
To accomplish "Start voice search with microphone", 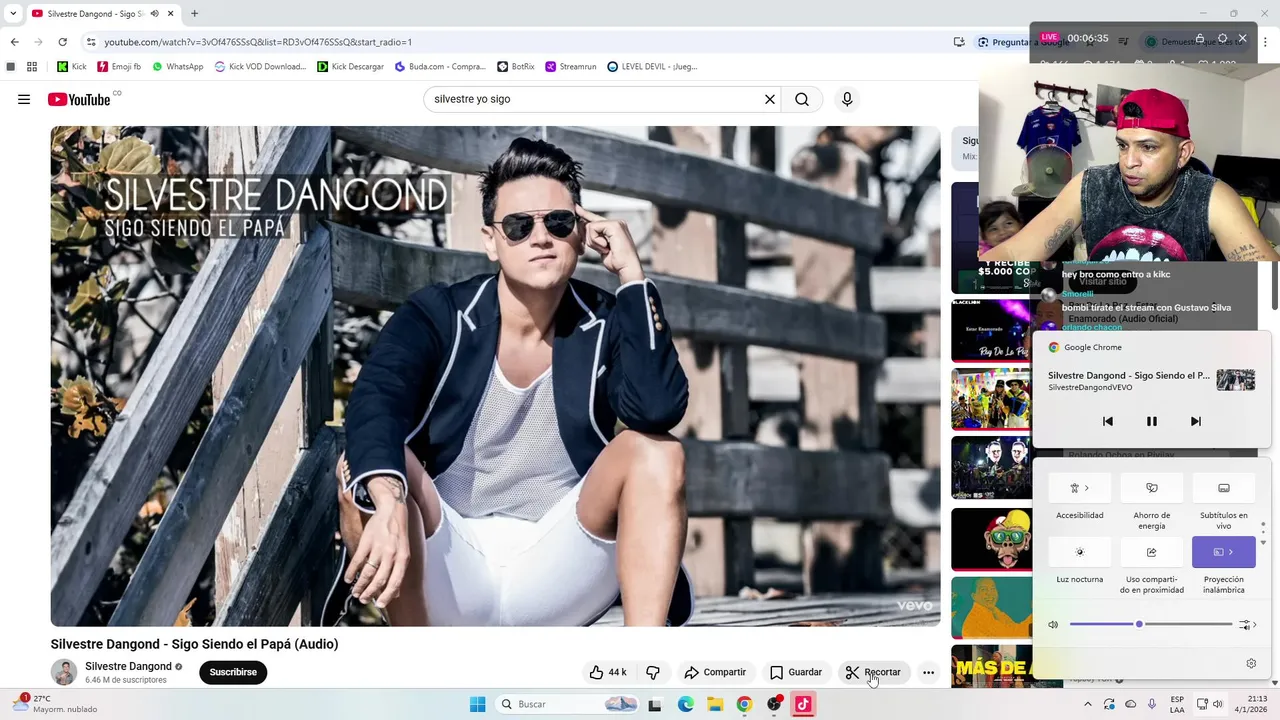I will (x=847, y=99).
